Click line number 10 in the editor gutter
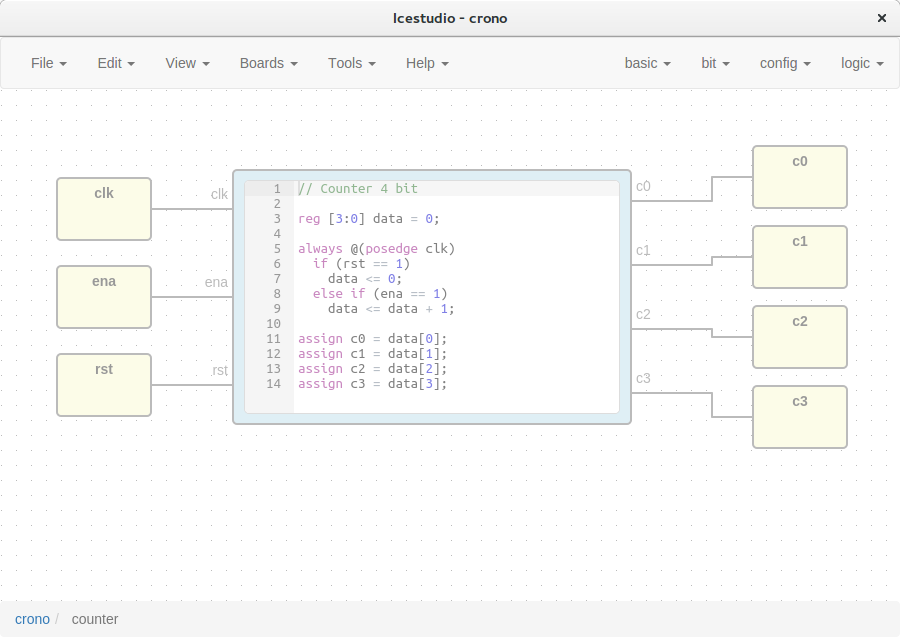This screenshot has height=637, width=900. 273,324
